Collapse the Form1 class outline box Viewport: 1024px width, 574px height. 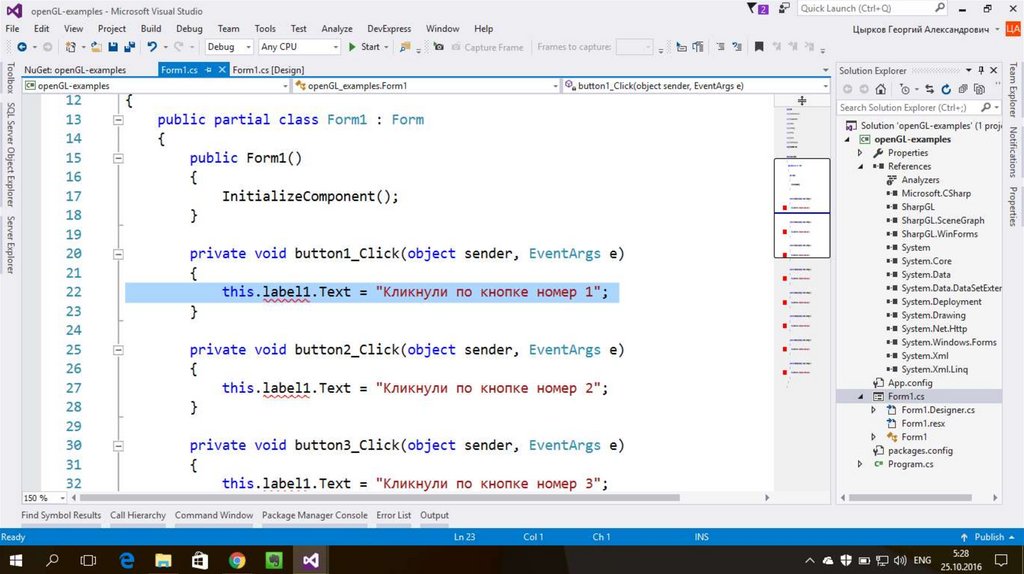point(118,120)
